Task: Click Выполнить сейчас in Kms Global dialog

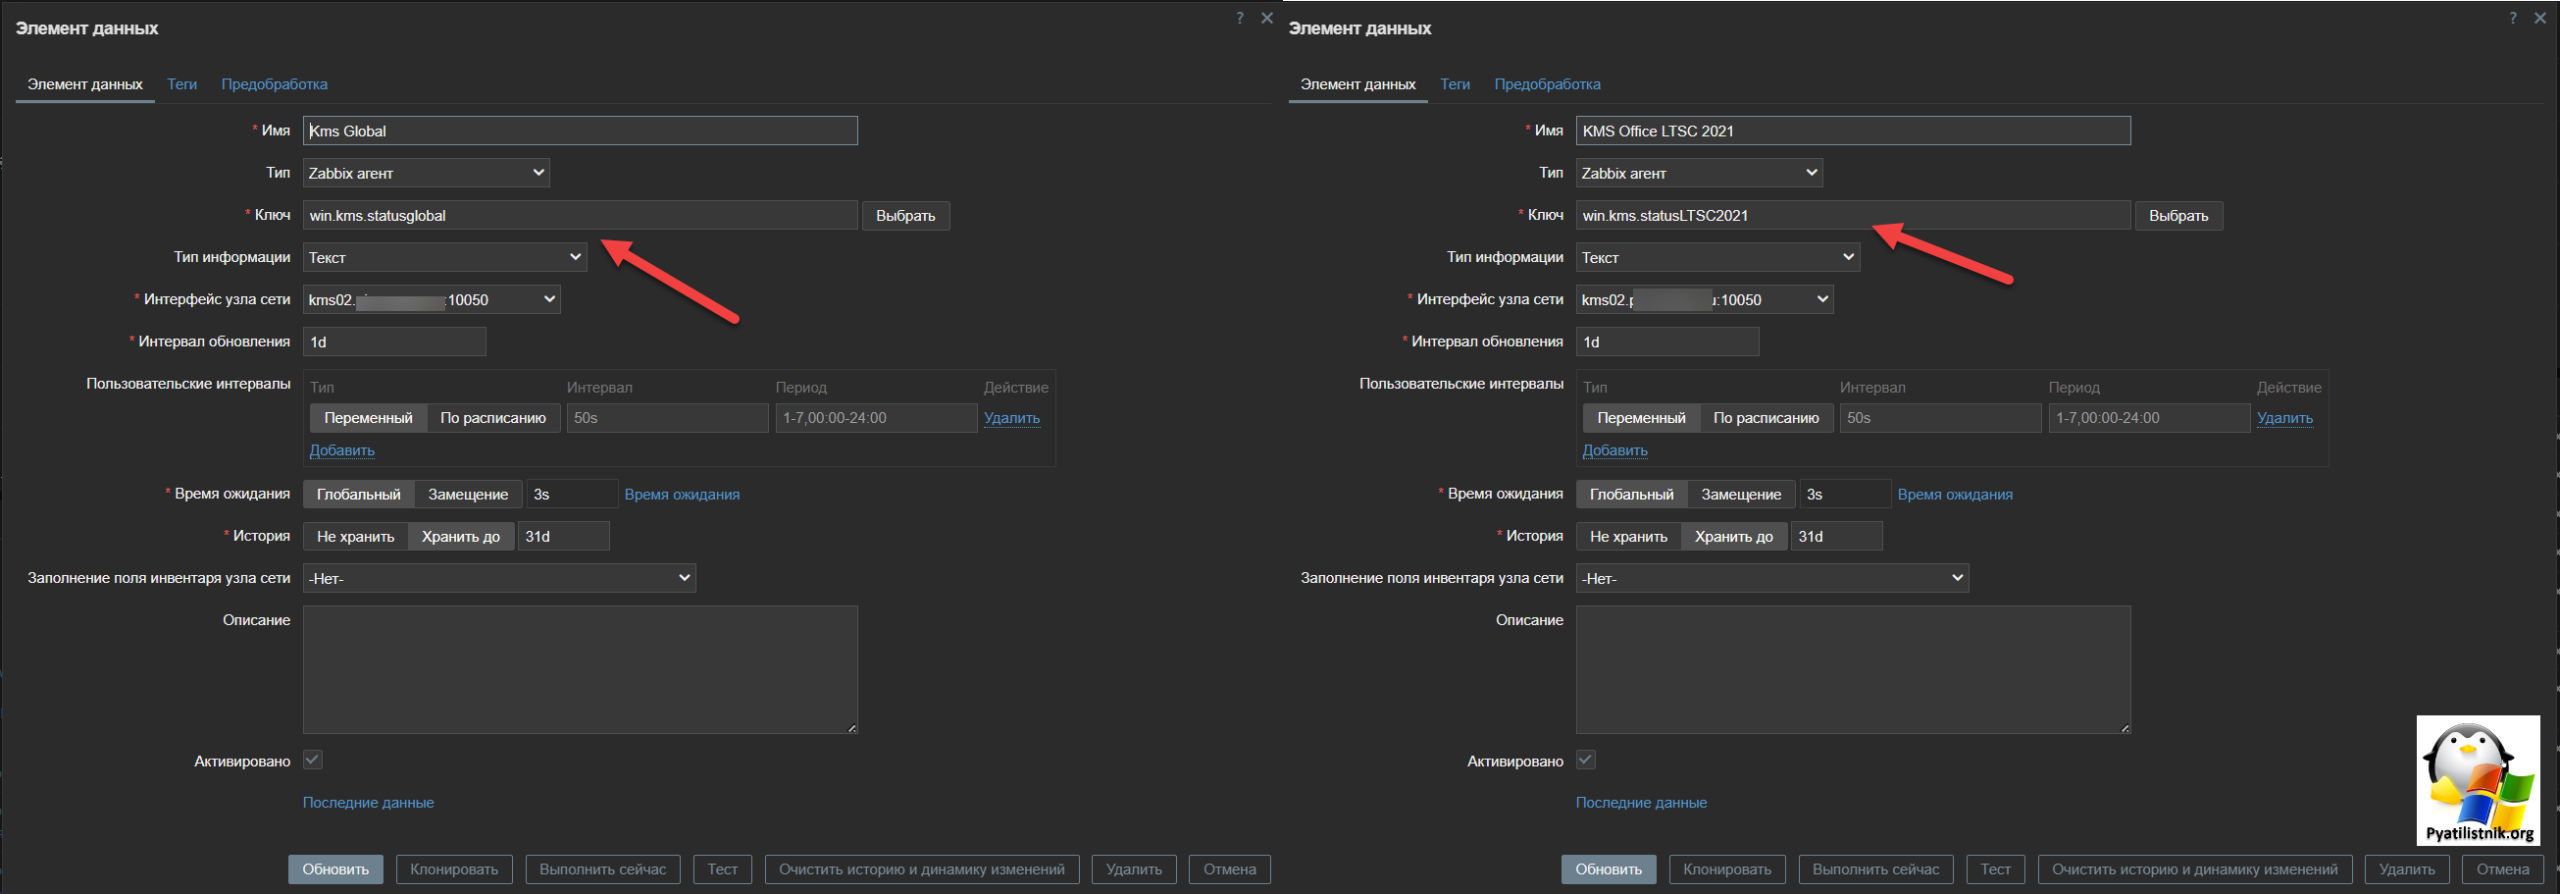Action: tap(603, 869)
